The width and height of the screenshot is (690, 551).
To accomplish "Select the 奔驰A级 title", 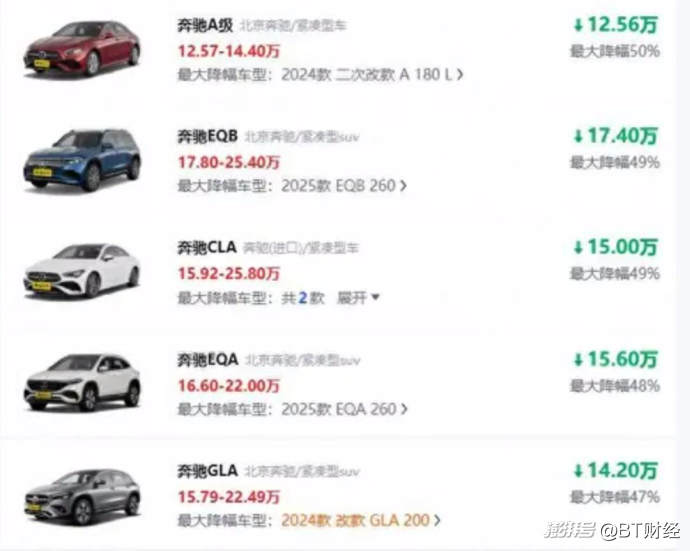I will 205,25.
